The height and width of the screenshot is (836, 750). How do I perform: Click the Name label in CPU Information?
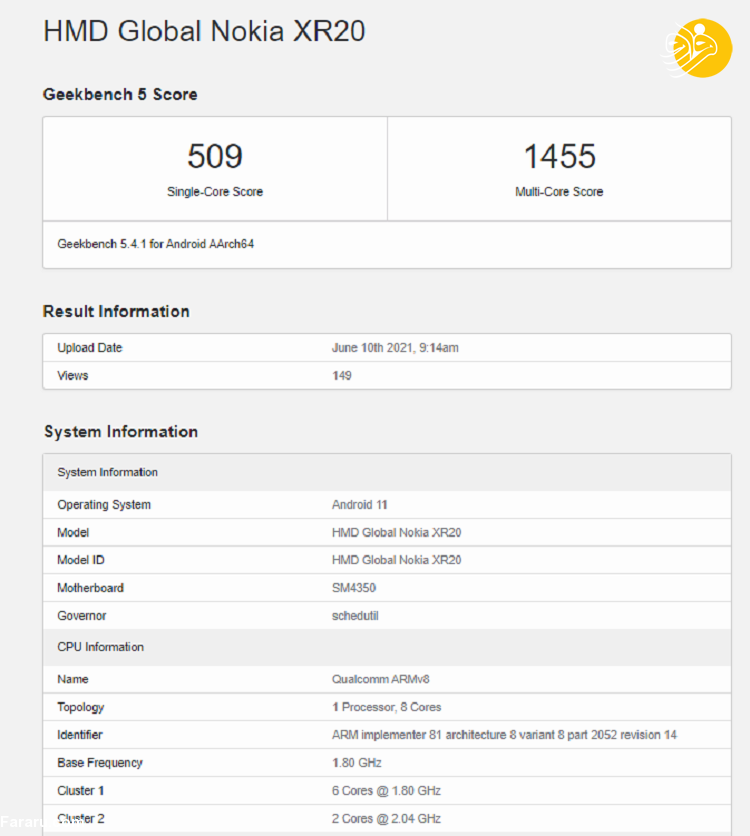click(x=73, y=679)
